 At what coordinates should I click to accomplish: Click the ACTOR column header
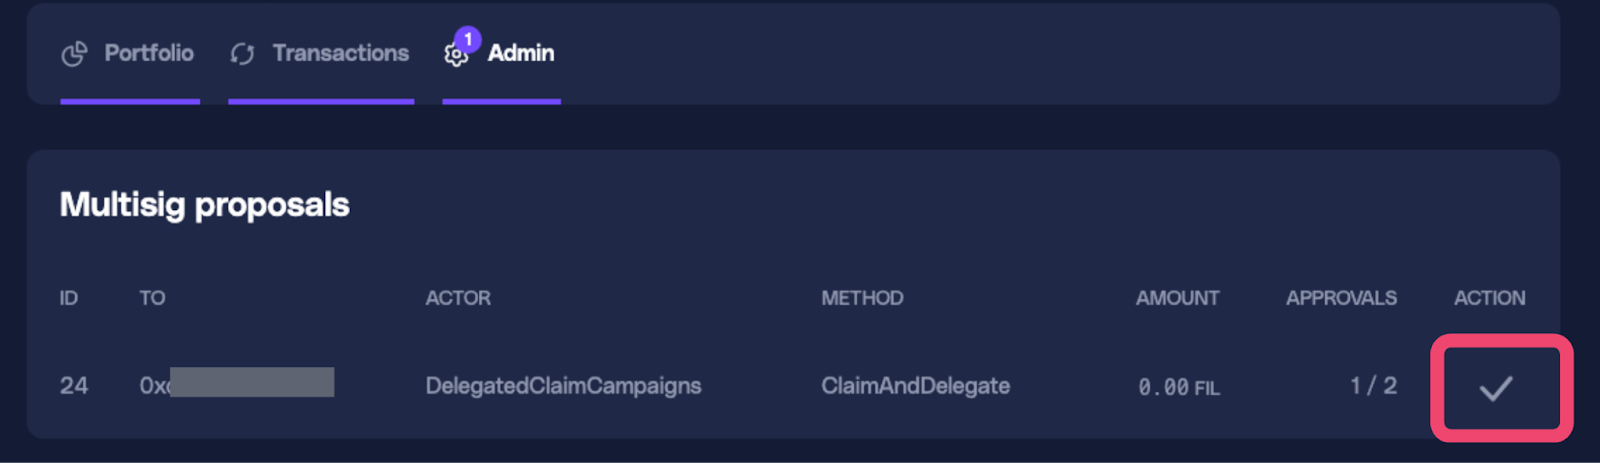[458, 298]
